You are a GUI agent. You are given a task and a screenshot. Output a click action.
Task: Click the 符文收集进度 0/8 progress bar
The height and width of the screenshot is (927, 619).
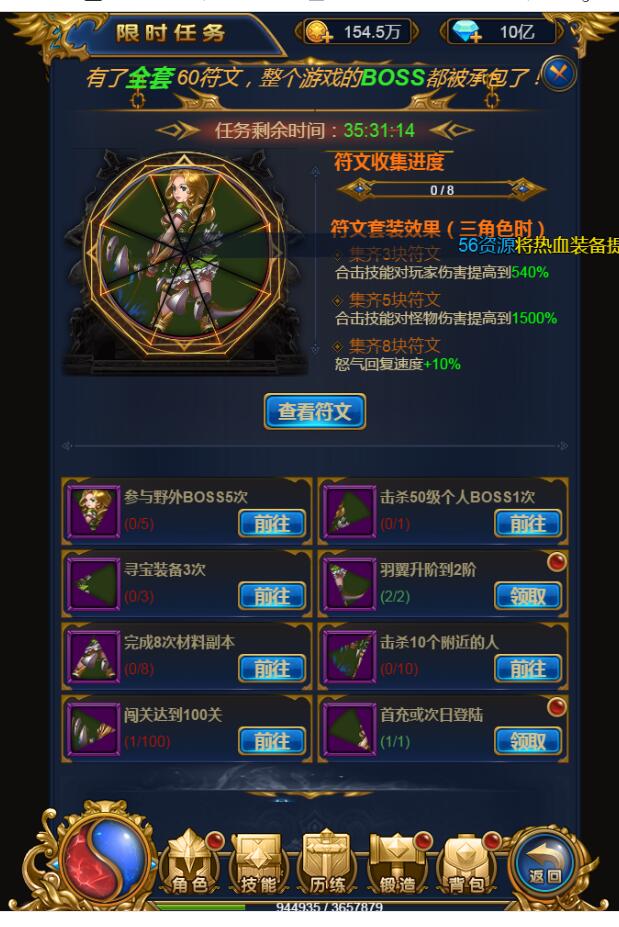[441, 190]
